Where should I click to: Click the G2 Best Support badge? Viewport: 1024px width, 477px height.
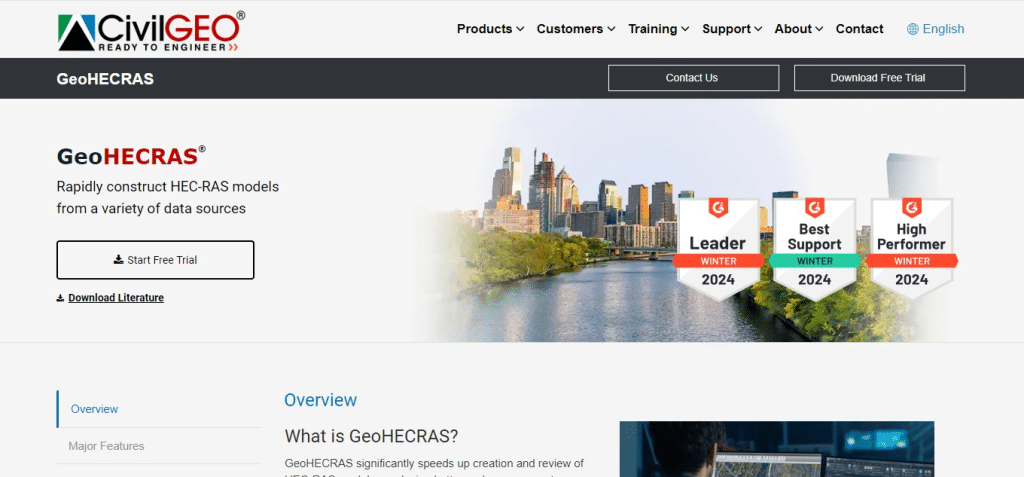pos(814,249)
